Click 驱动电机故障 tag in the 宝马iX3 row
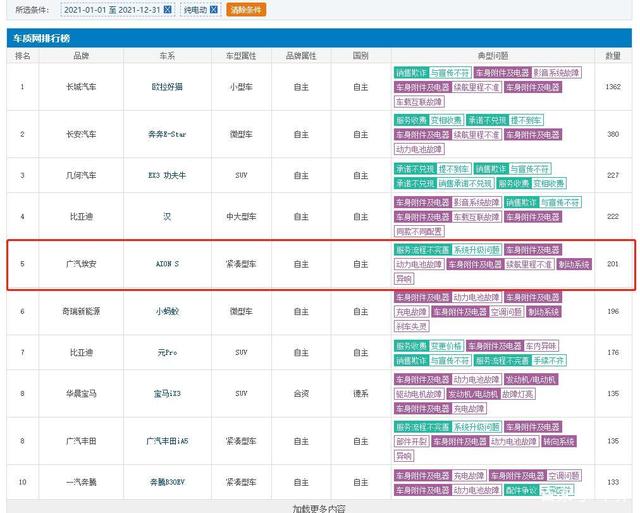 click(419, 394)
